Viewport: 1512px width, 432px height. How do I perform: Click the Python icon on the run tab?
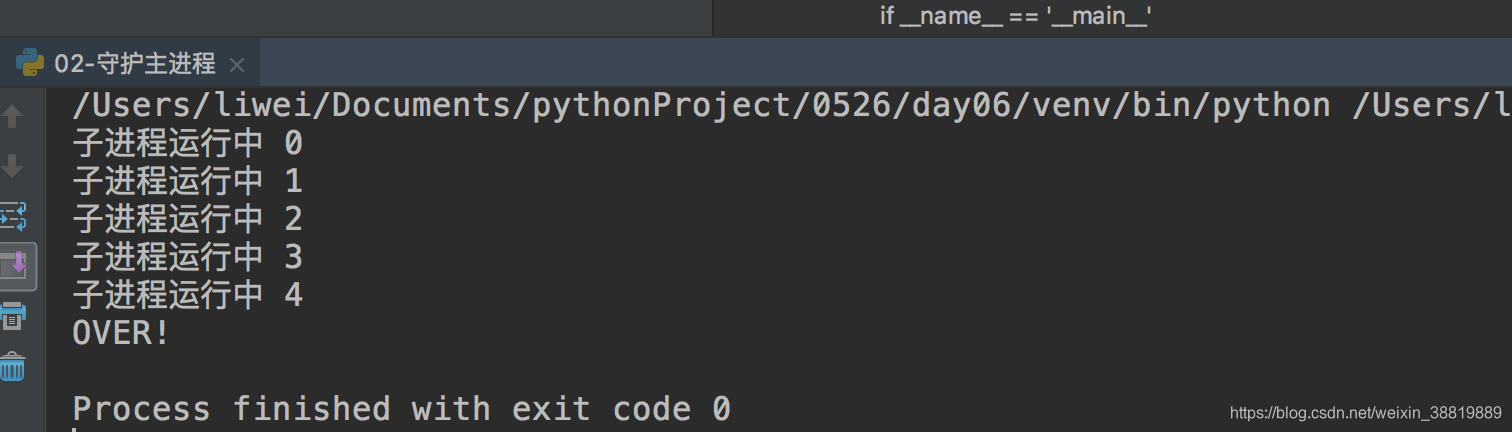point(30,64)
